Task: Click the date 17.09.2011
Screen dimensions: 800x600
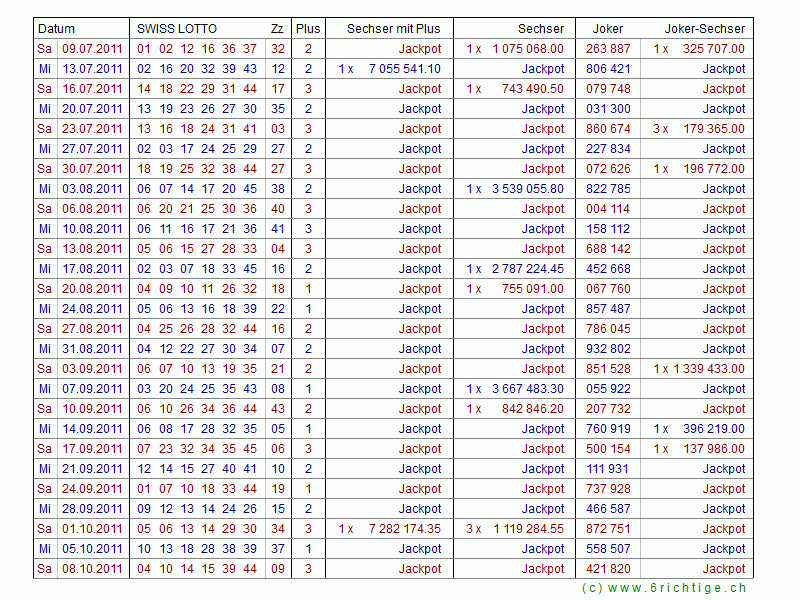Action: pyautogui.click(x=92, y=449)
